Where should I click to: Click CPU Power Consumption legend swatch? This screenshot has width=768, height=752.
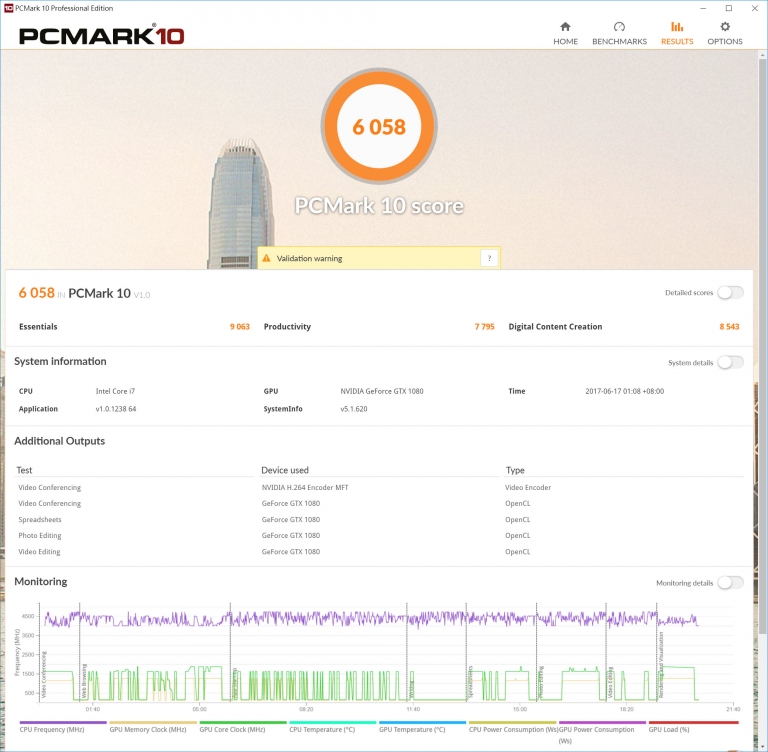click(512, 722)
